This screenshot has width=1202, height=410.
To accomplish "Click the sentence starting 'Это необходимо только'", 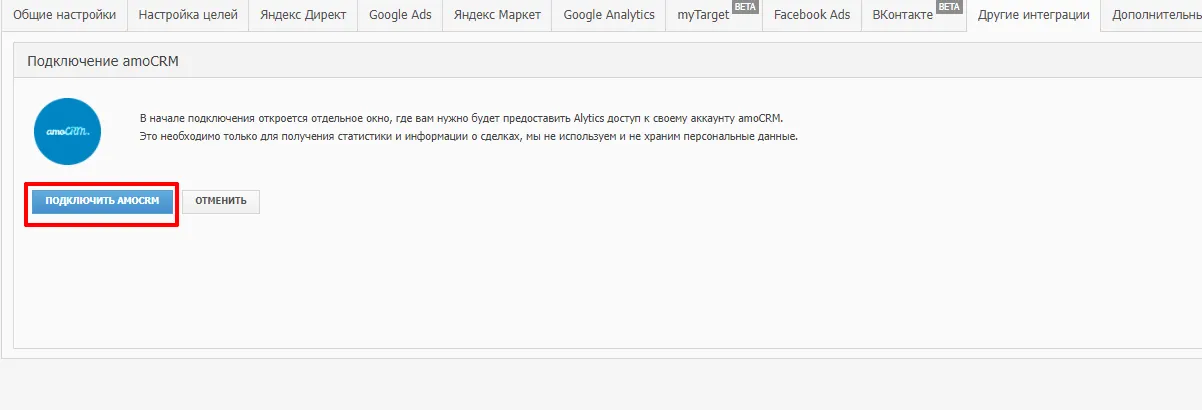I will click(469, 135).
